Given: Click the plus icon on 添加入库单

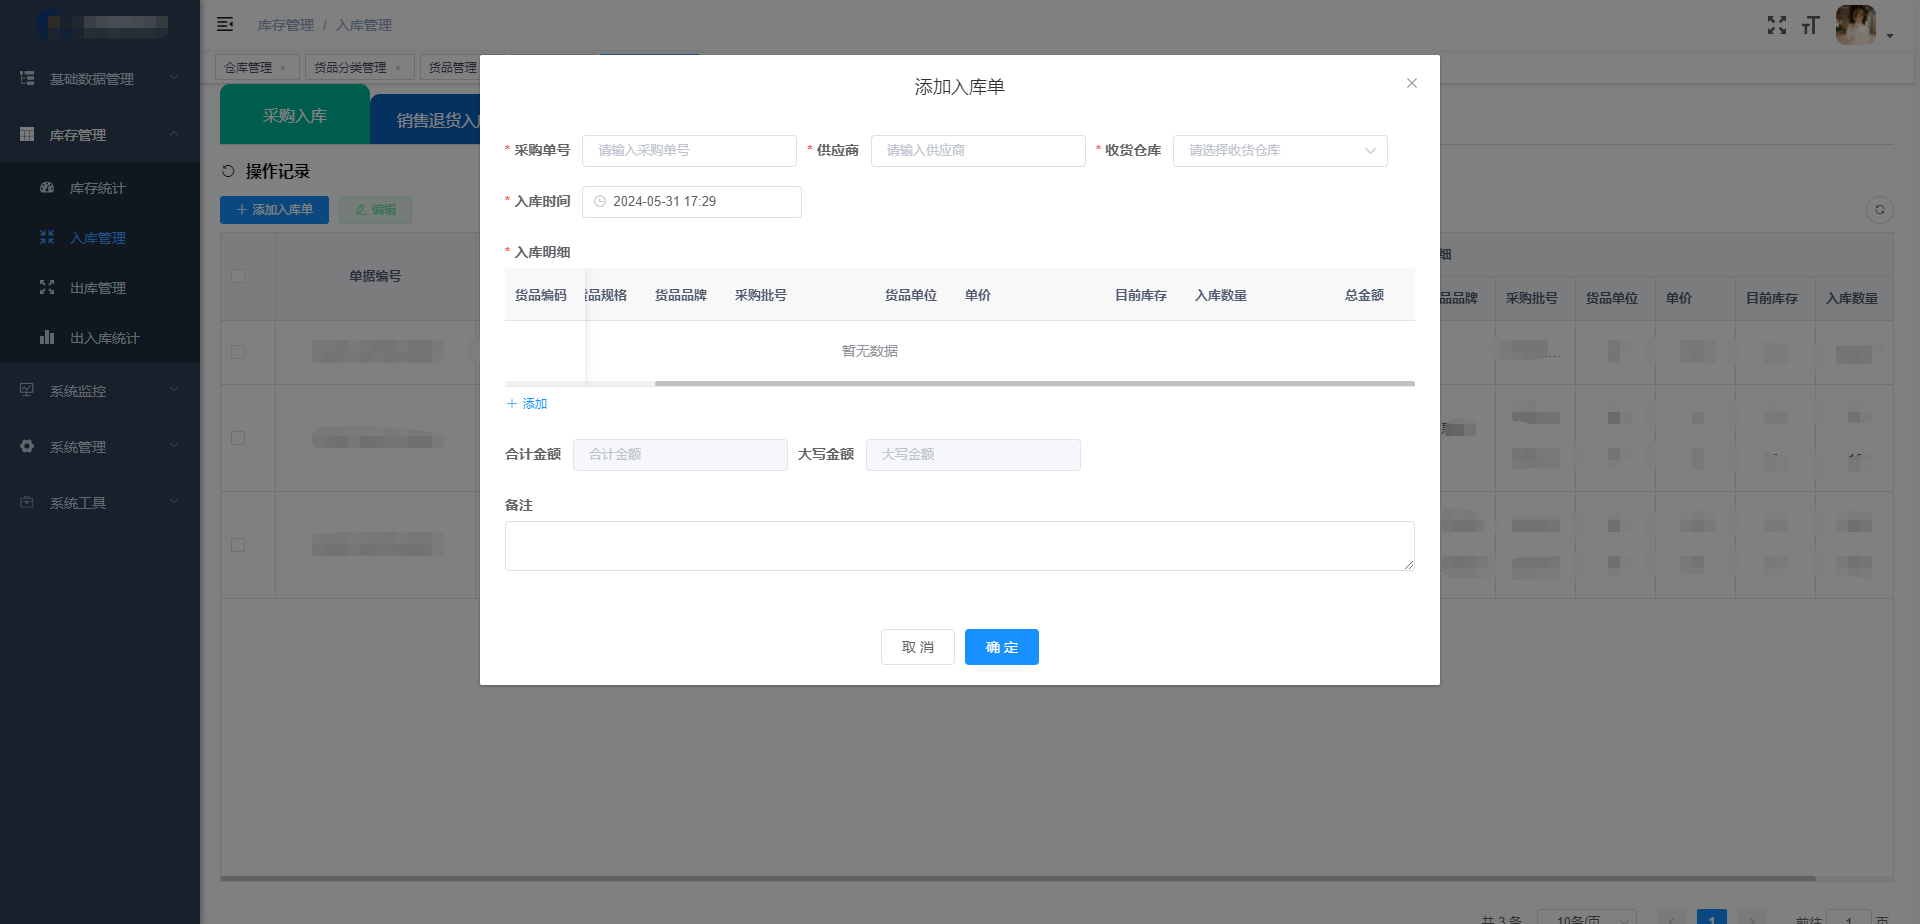Looking at the screenshot, I should click(241, 210).
